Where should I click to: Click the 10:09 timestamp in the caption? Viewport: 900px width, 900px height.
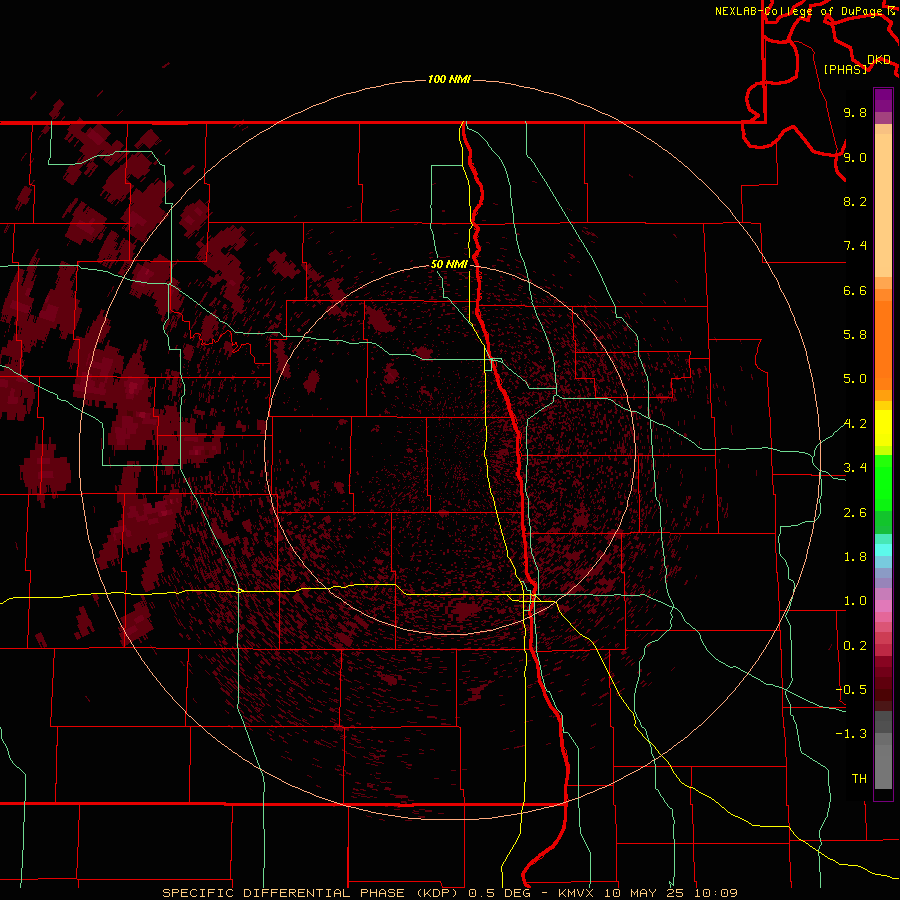coord(715,893)
